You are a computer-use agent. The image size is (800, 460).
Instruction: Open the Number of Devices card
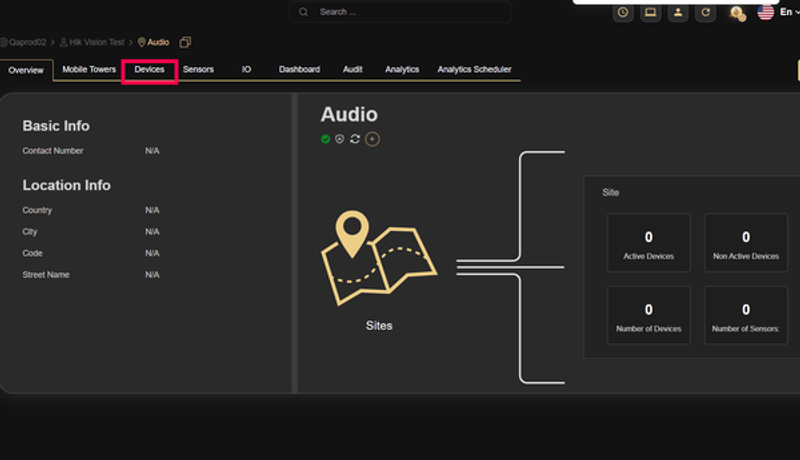648,315
